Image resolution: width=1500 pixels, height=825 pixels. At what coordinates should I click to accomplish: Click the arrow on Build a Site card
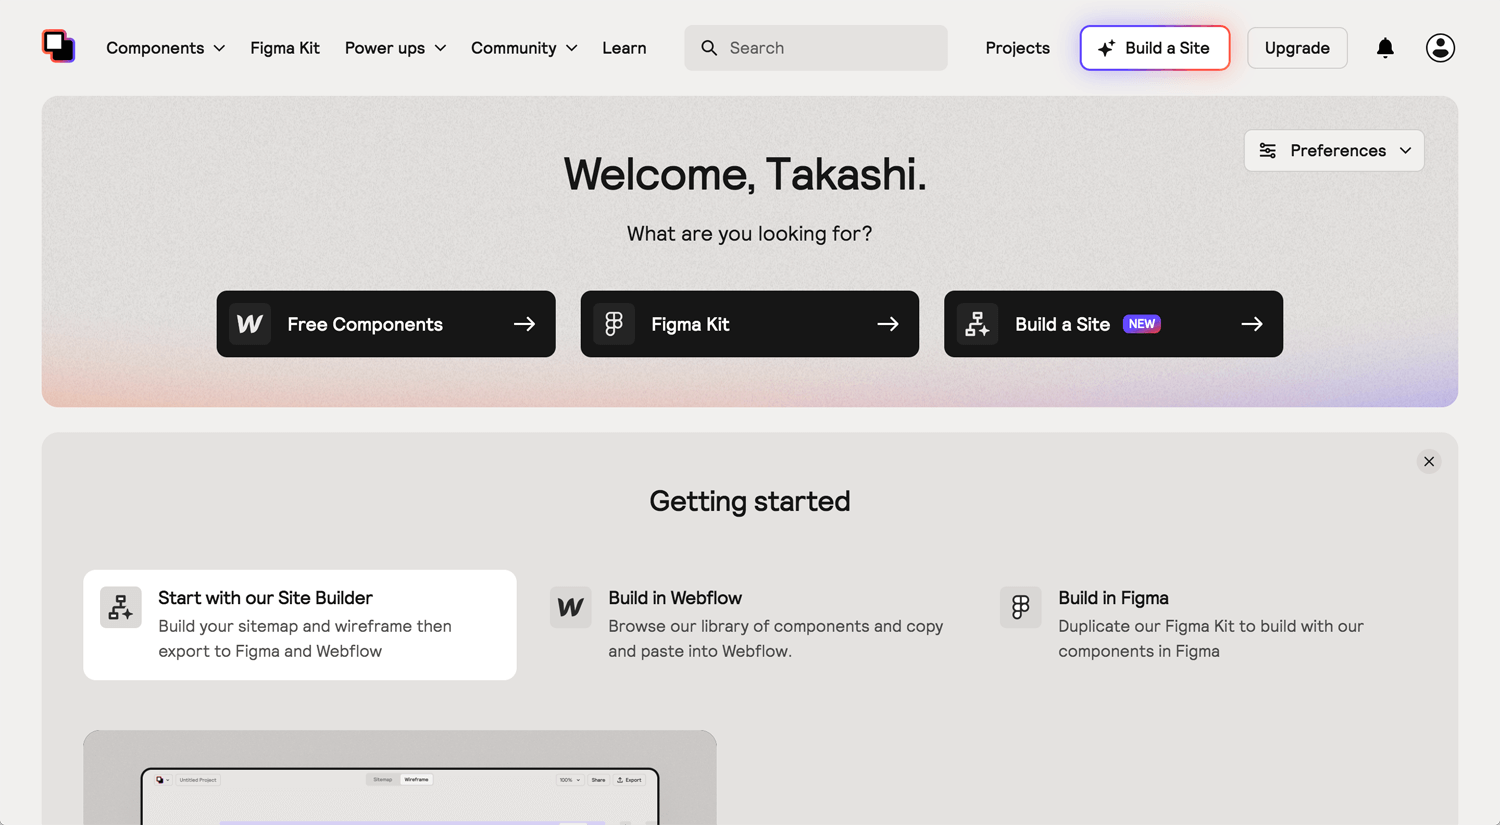tap(1252, 324)
